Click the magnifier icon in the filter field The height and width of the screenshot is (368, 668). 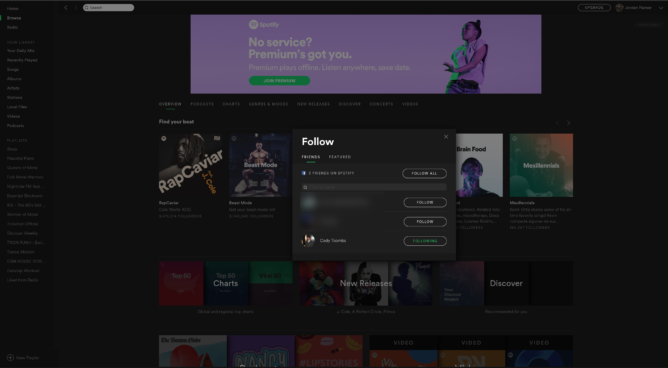[305, 187]
